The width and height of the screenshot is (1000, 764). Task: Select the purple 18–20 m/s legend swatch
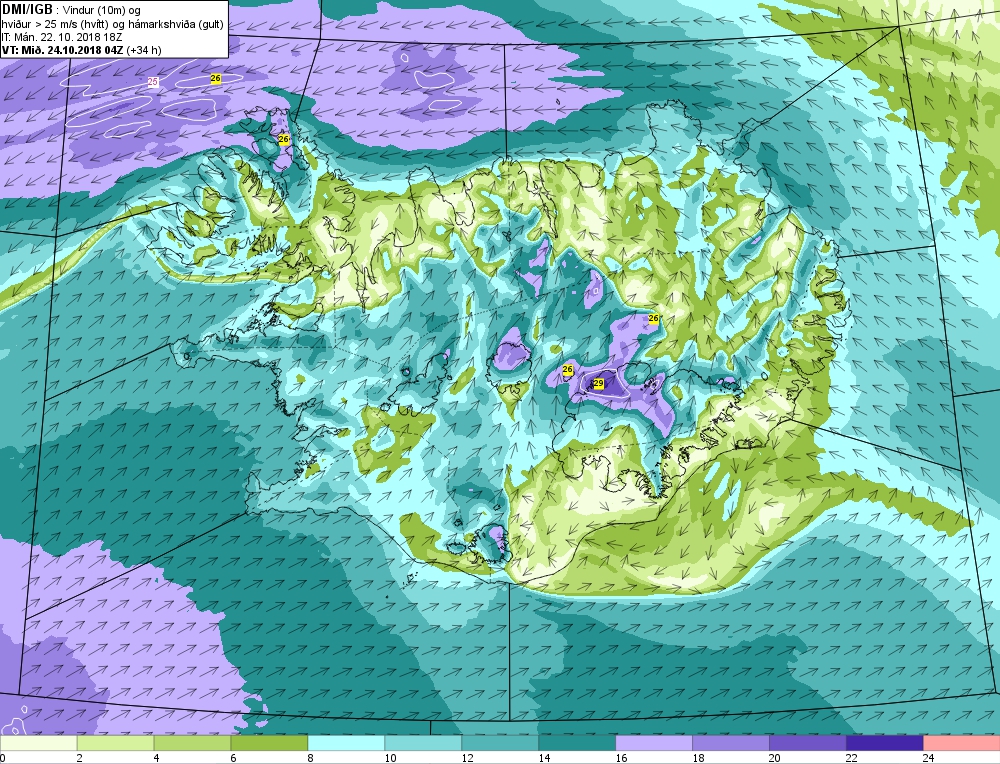[x=731, y=743]
